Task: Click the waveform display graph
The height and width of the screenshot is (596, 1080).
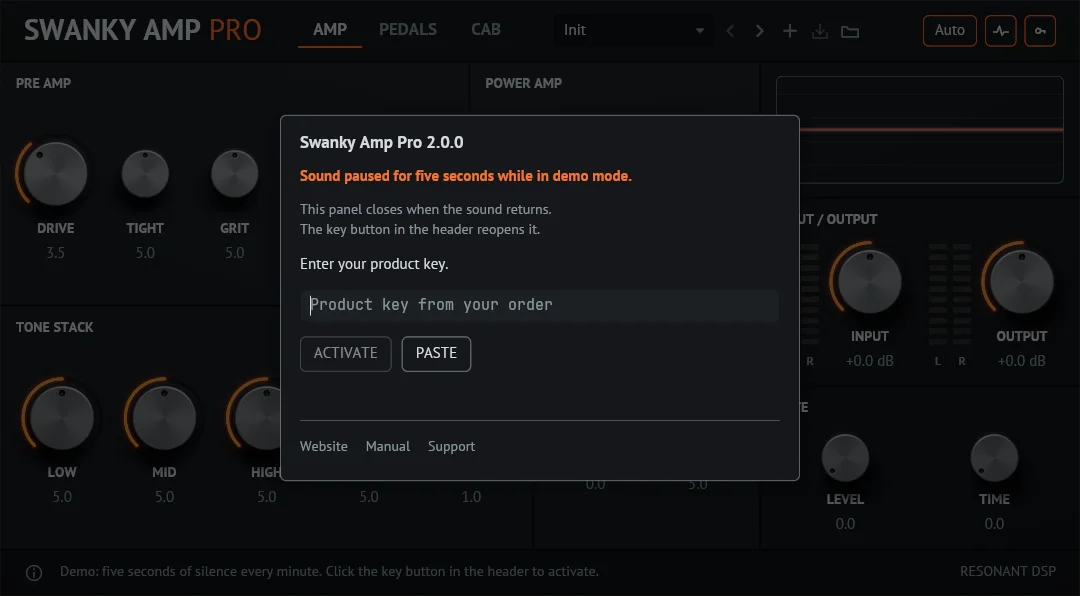Action: click(920, 130)
